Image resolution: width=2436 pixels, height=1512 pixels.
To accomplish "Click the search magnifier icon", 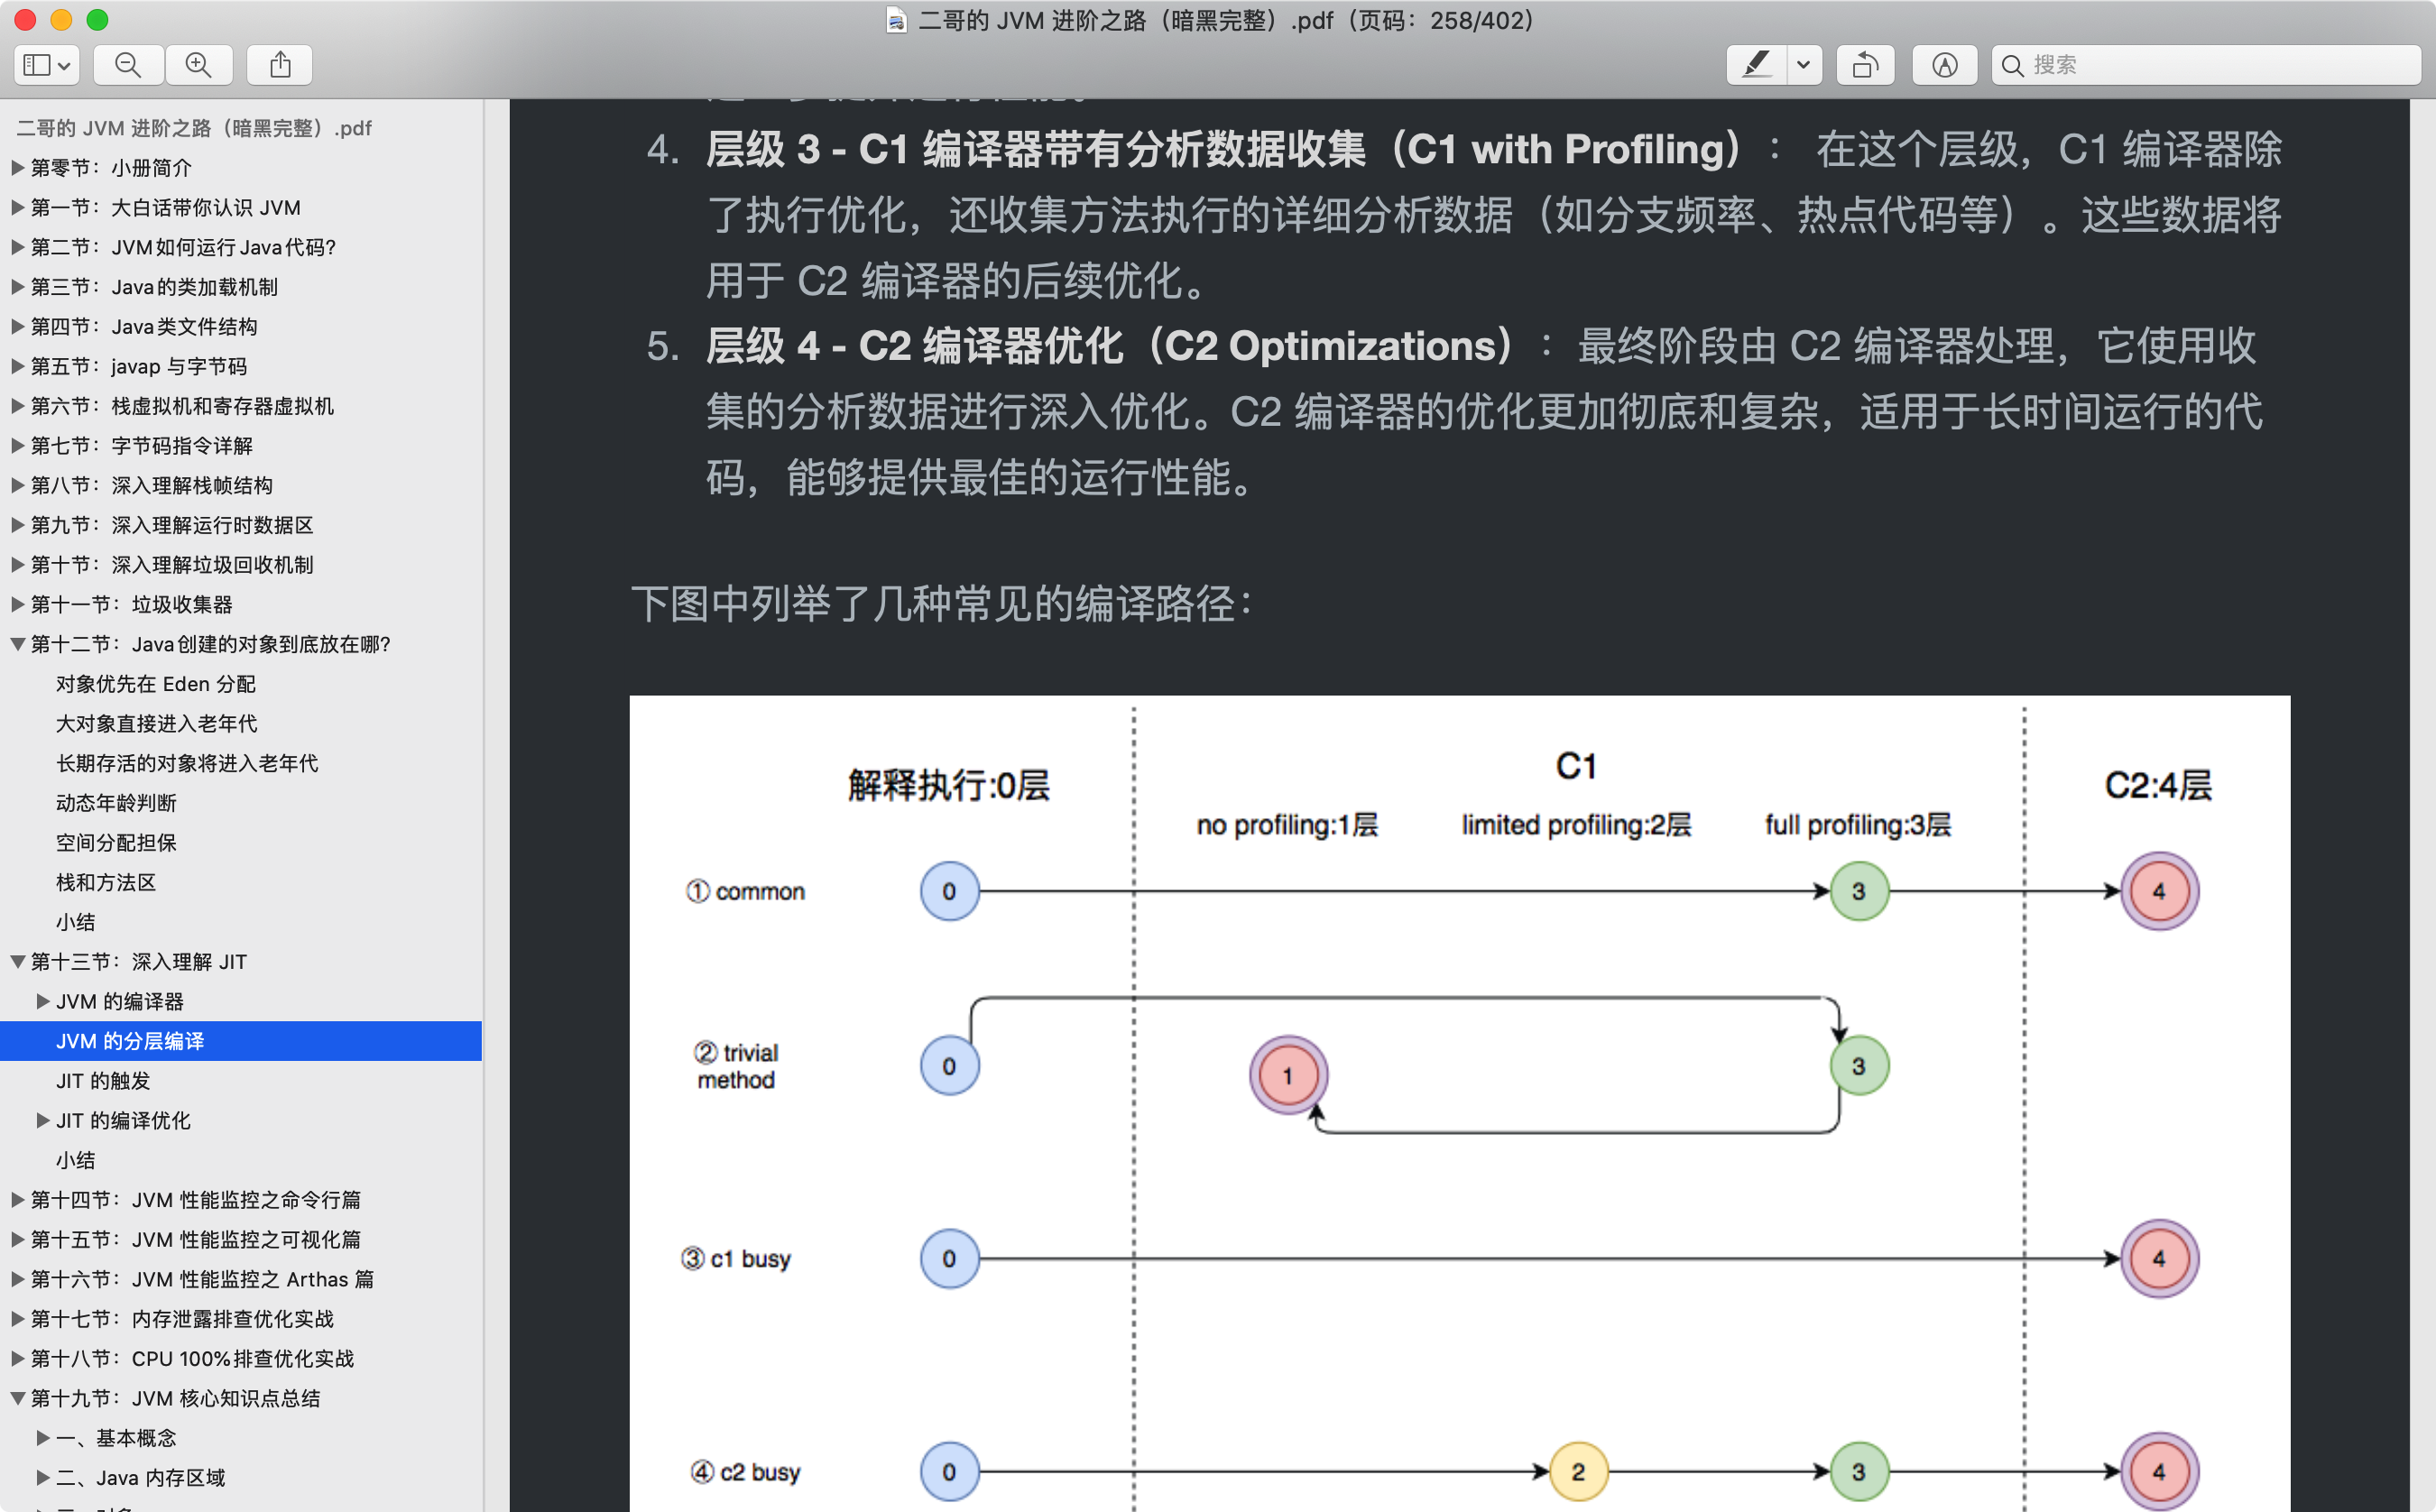I will tap(2015, 64).
